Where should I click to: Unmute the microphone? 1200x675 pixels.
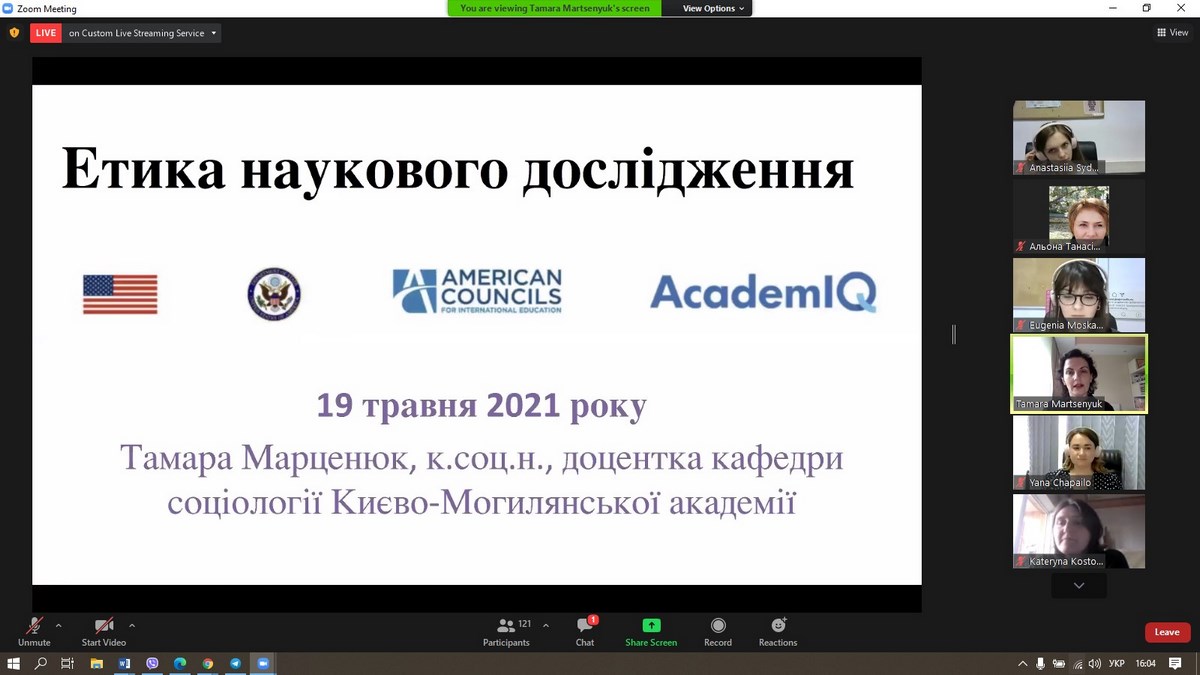click(x=34, y=630)
